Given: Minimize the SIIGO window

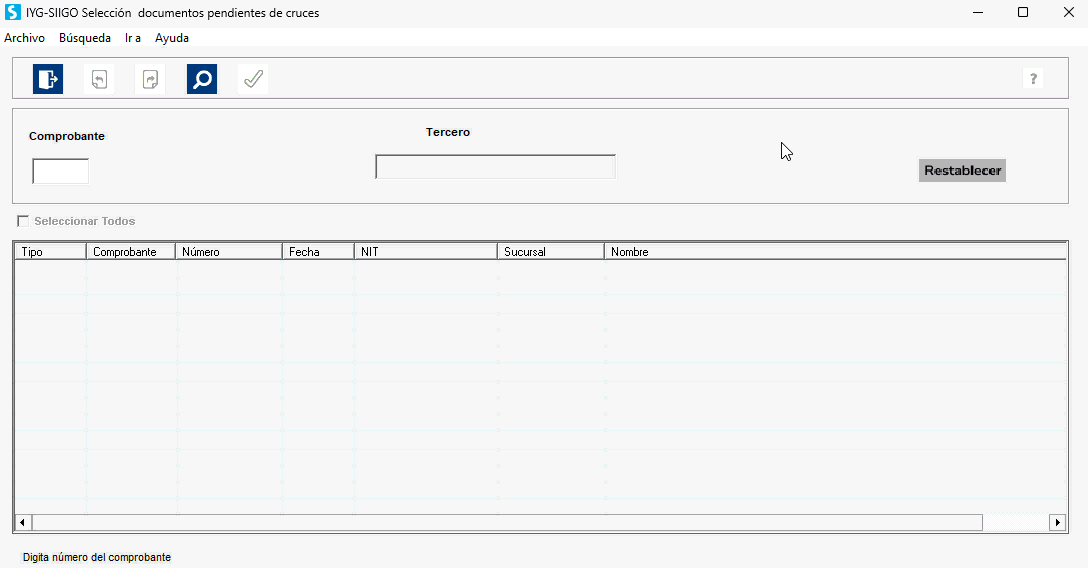Looking at the screenshot, I should tap(978, 12).
